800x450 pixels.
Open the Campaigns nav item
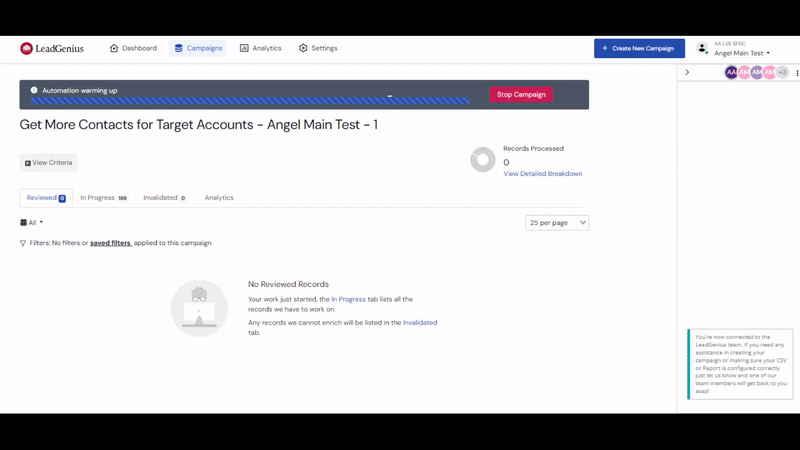click(198, 48)
